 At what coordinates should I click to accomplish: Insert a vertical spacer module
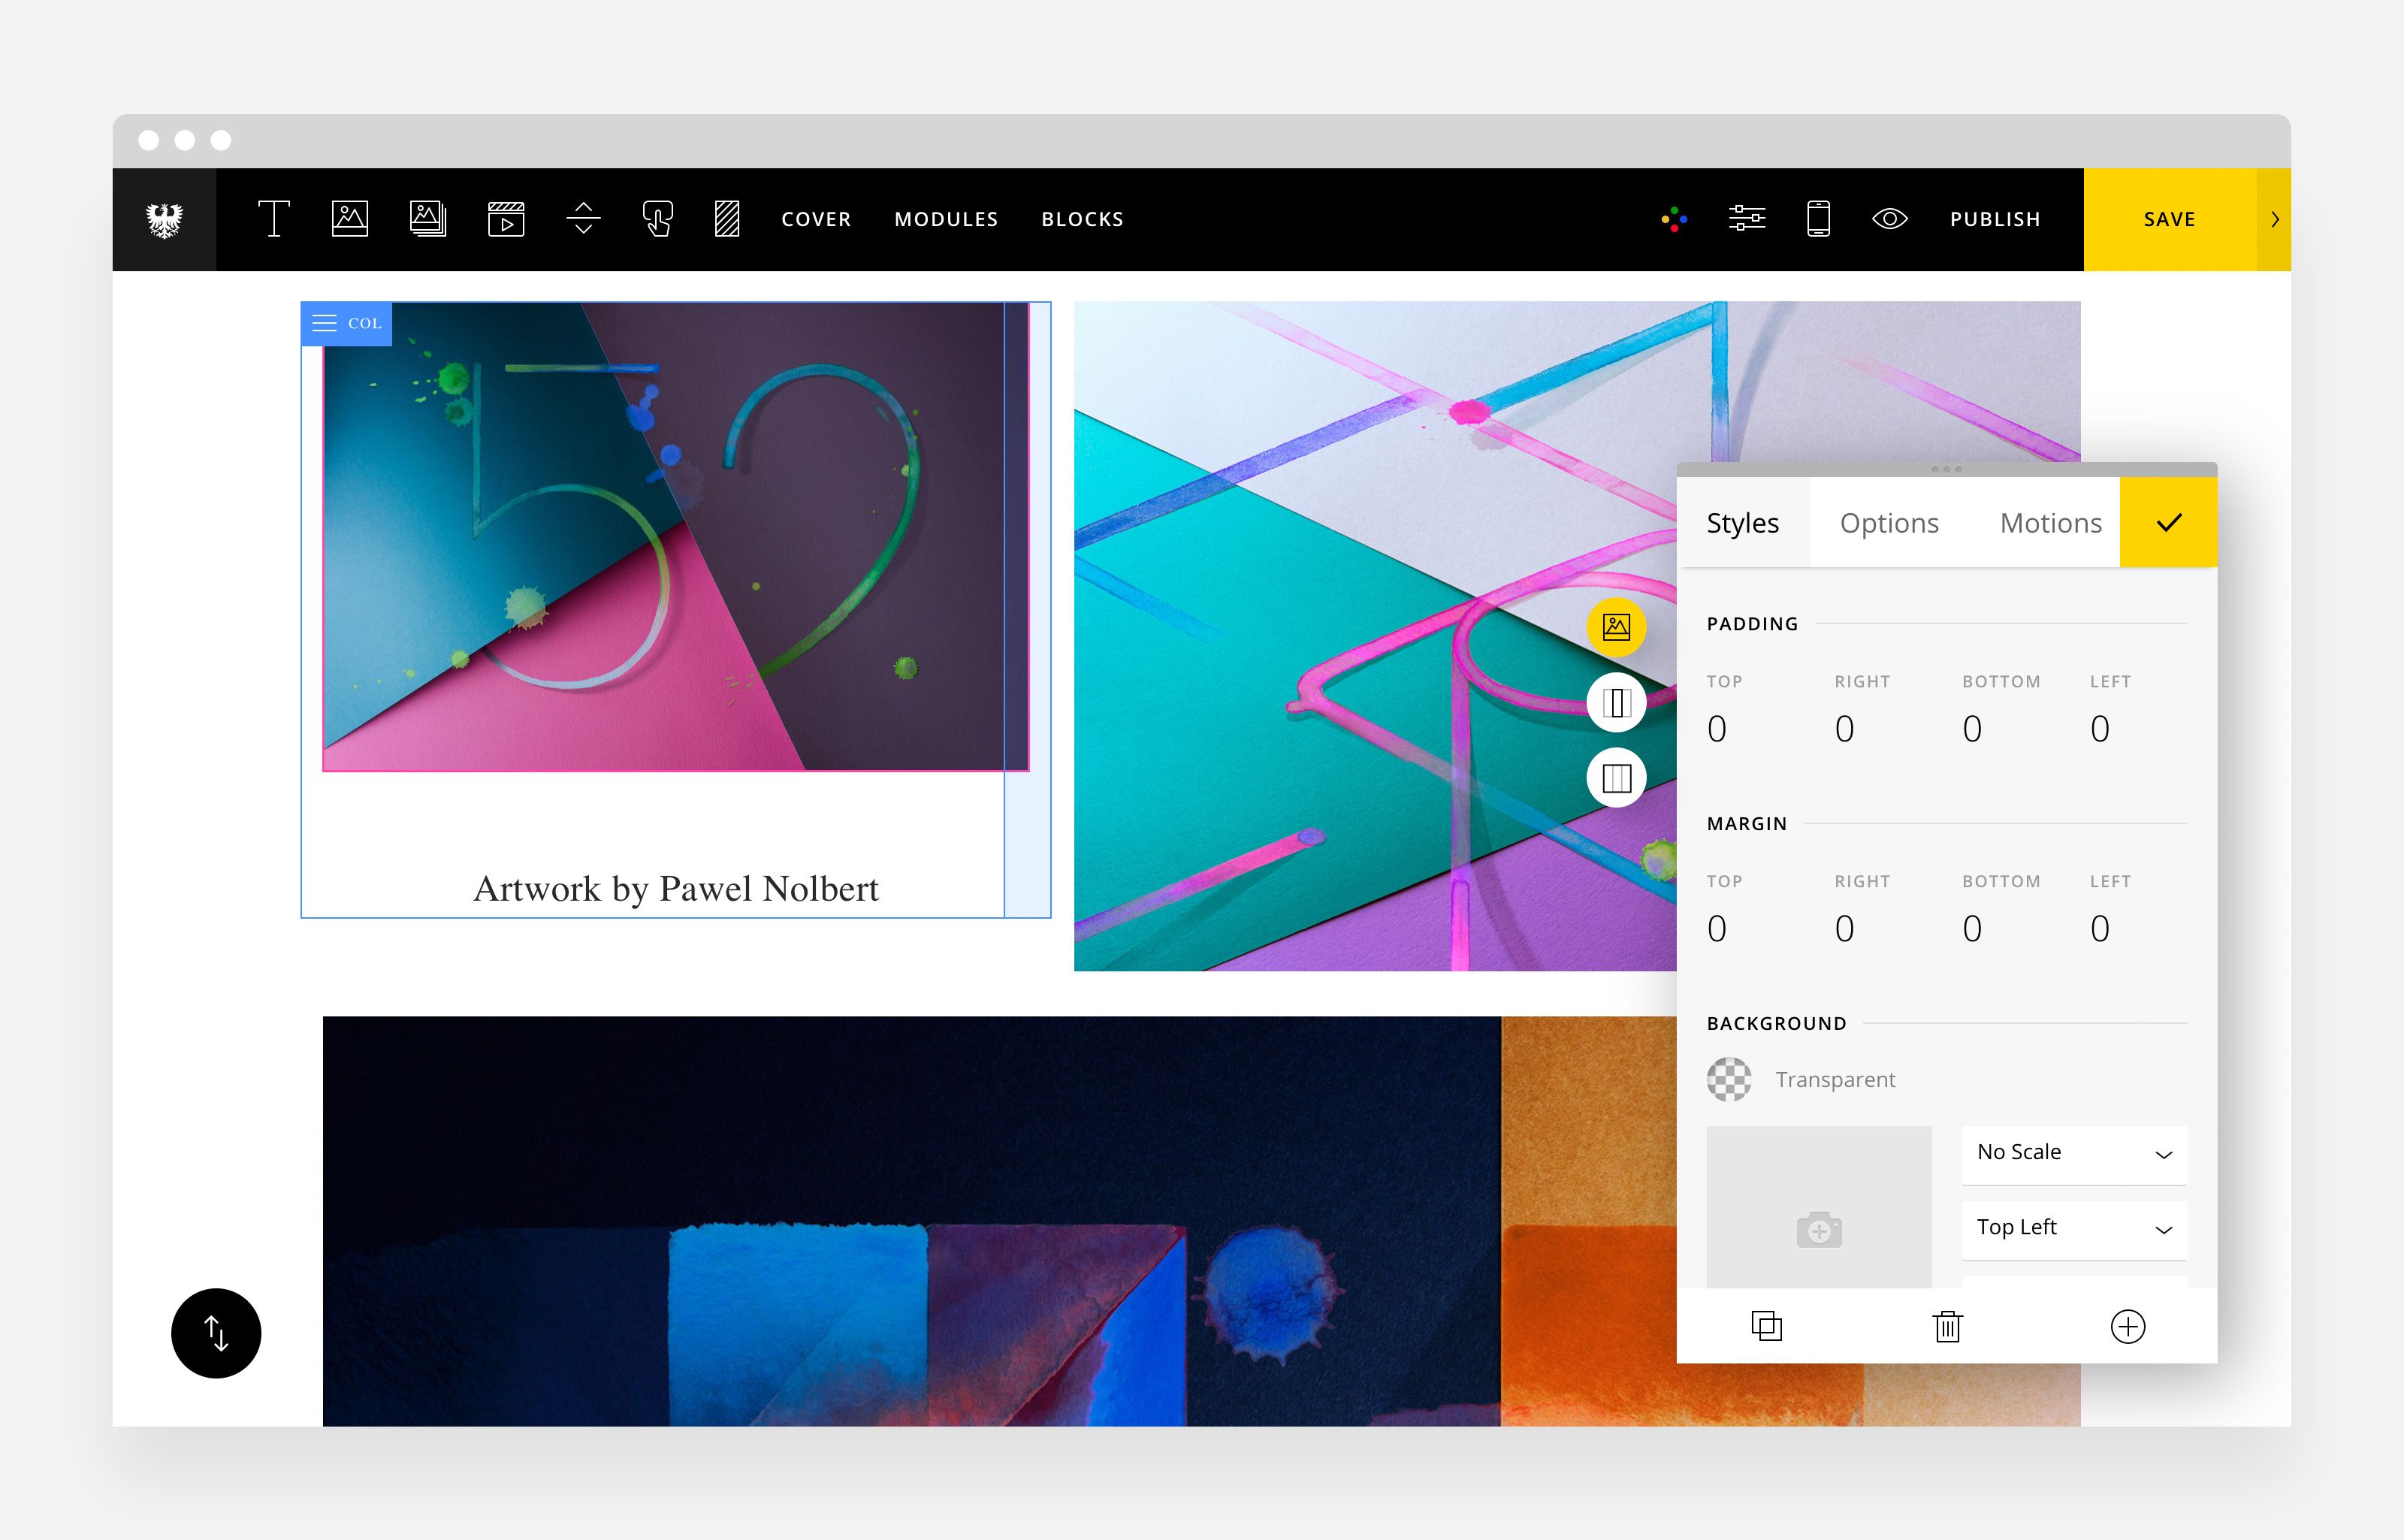click(x=583, y=219)
